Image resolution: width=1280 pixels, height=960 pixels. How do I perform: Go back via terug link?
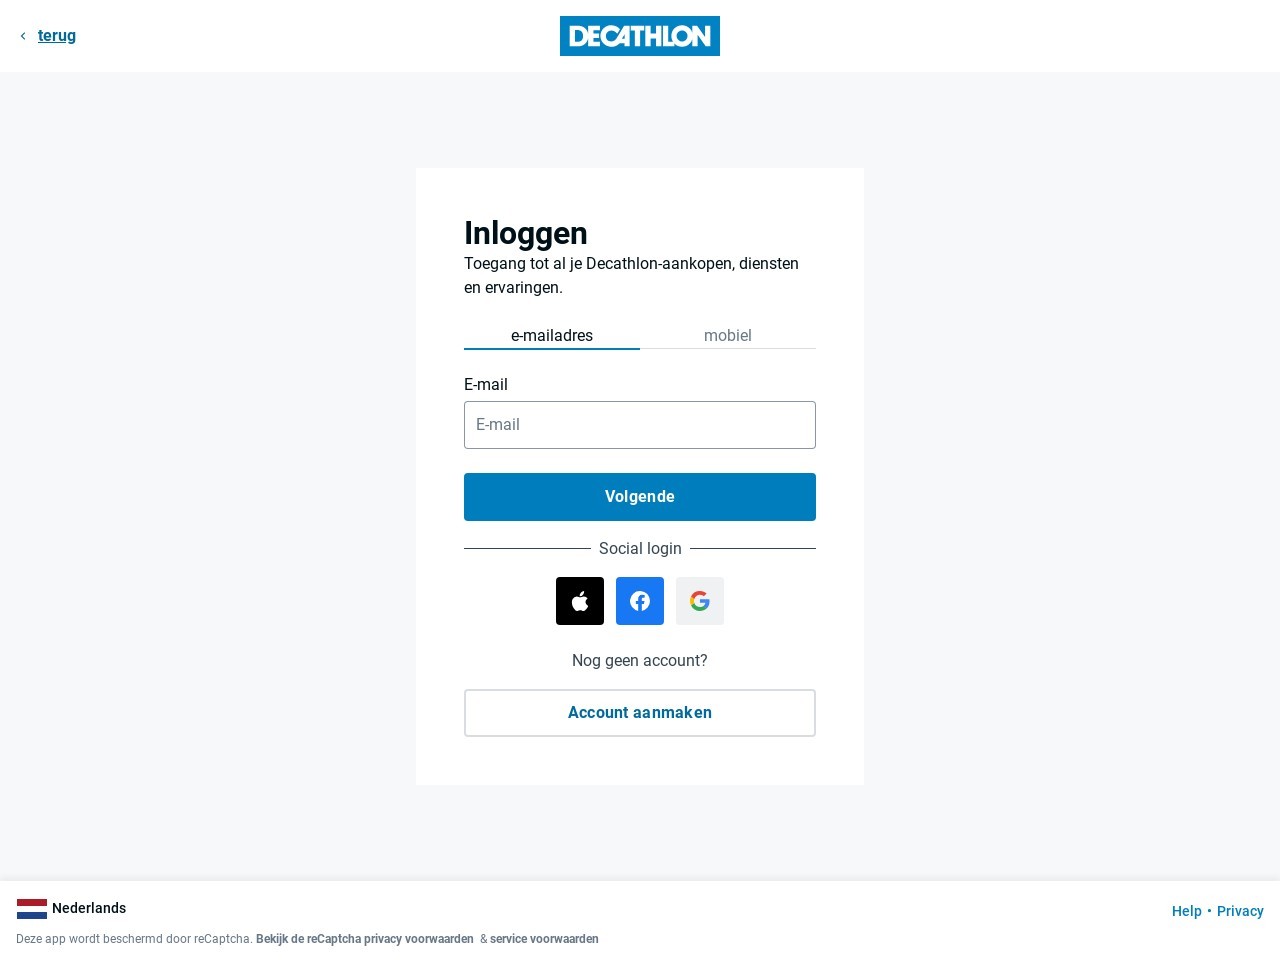point(57,36)
